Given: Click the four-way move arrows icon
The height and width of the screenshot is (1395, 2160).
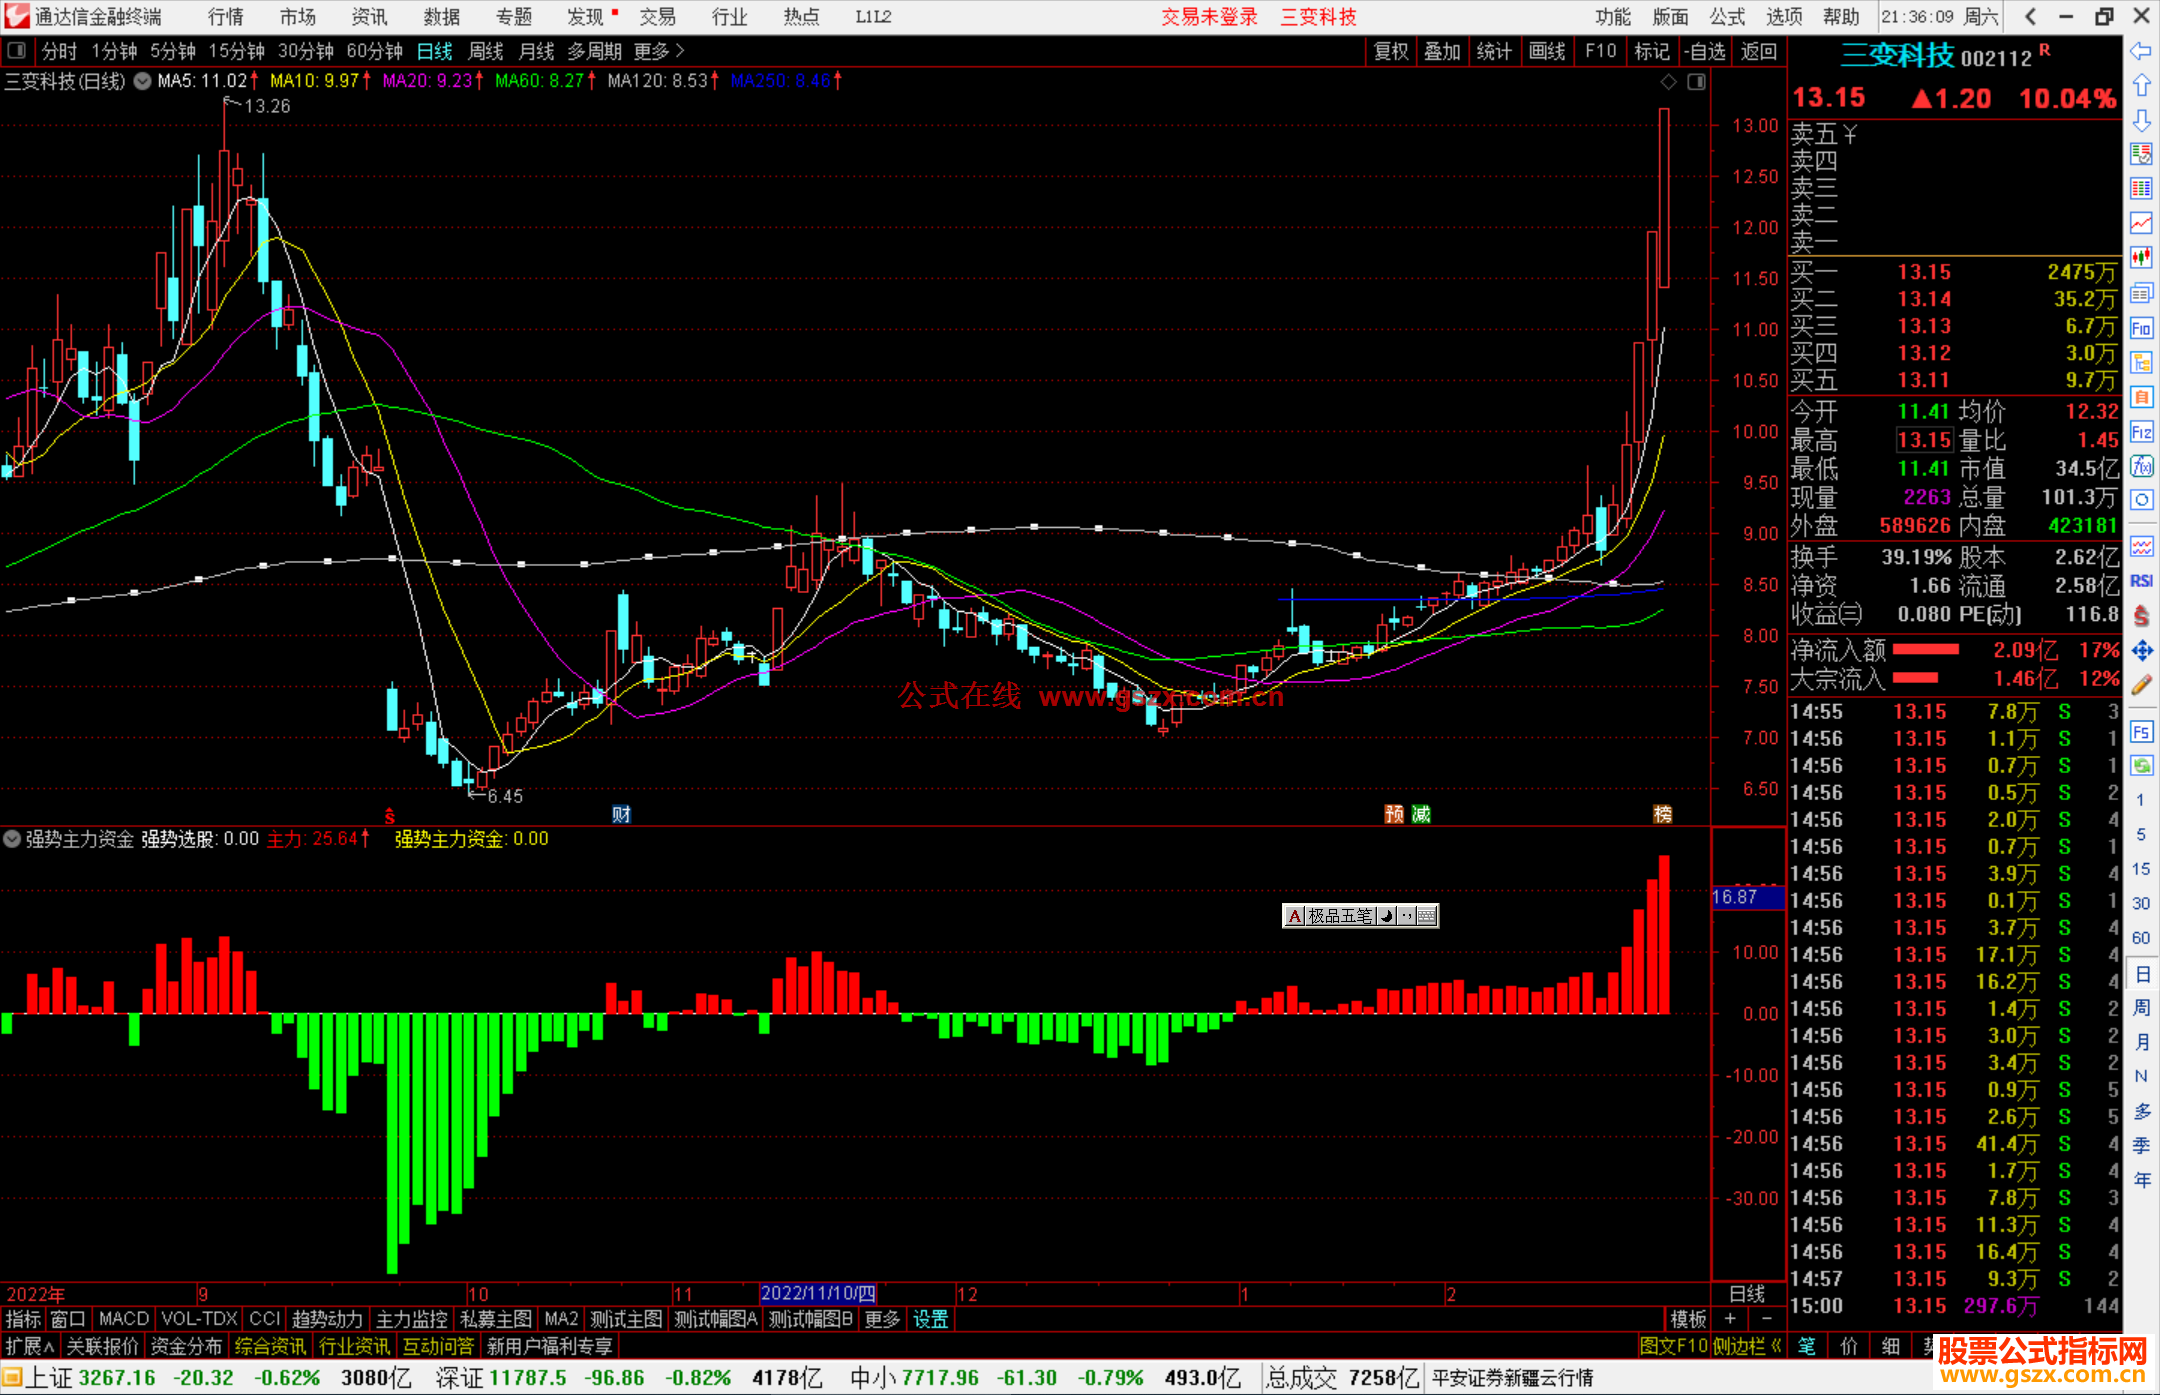Looking at the screenshot, I should point(2141,651).
